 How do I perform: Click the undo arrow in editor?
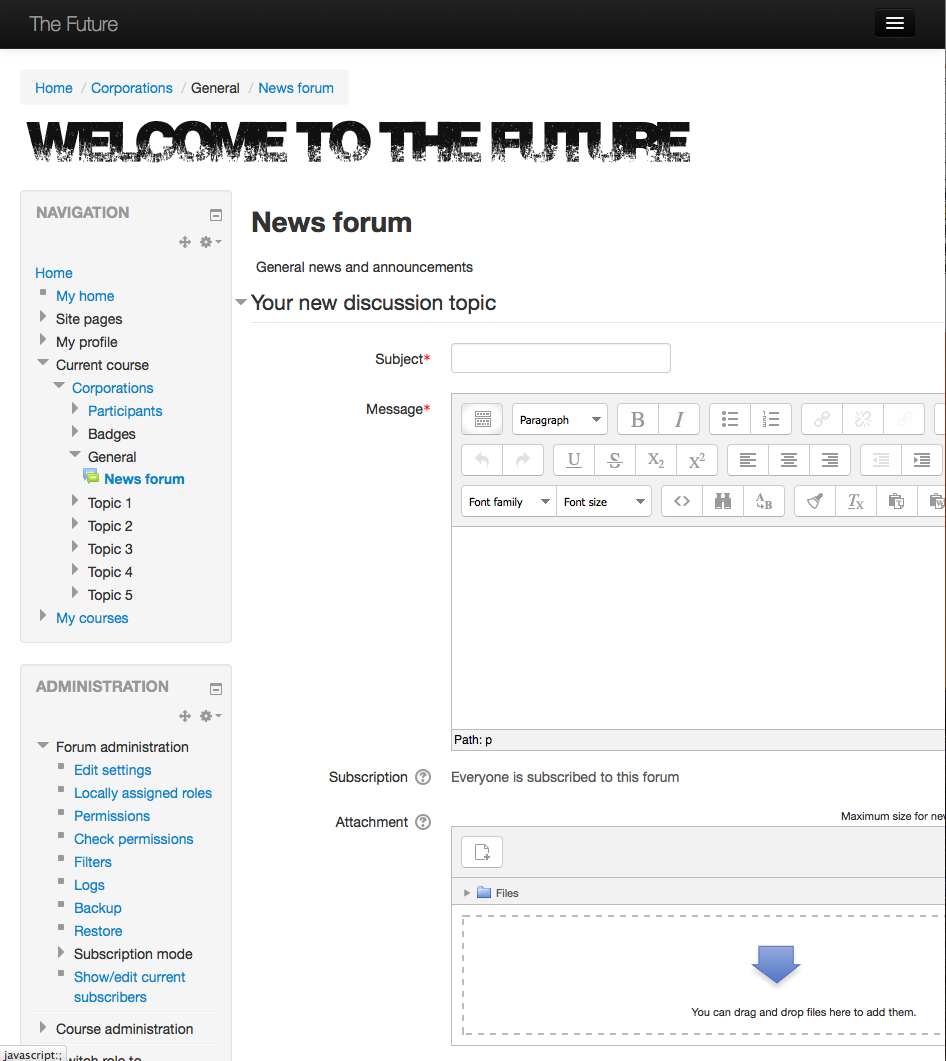(x=482, y=461)
